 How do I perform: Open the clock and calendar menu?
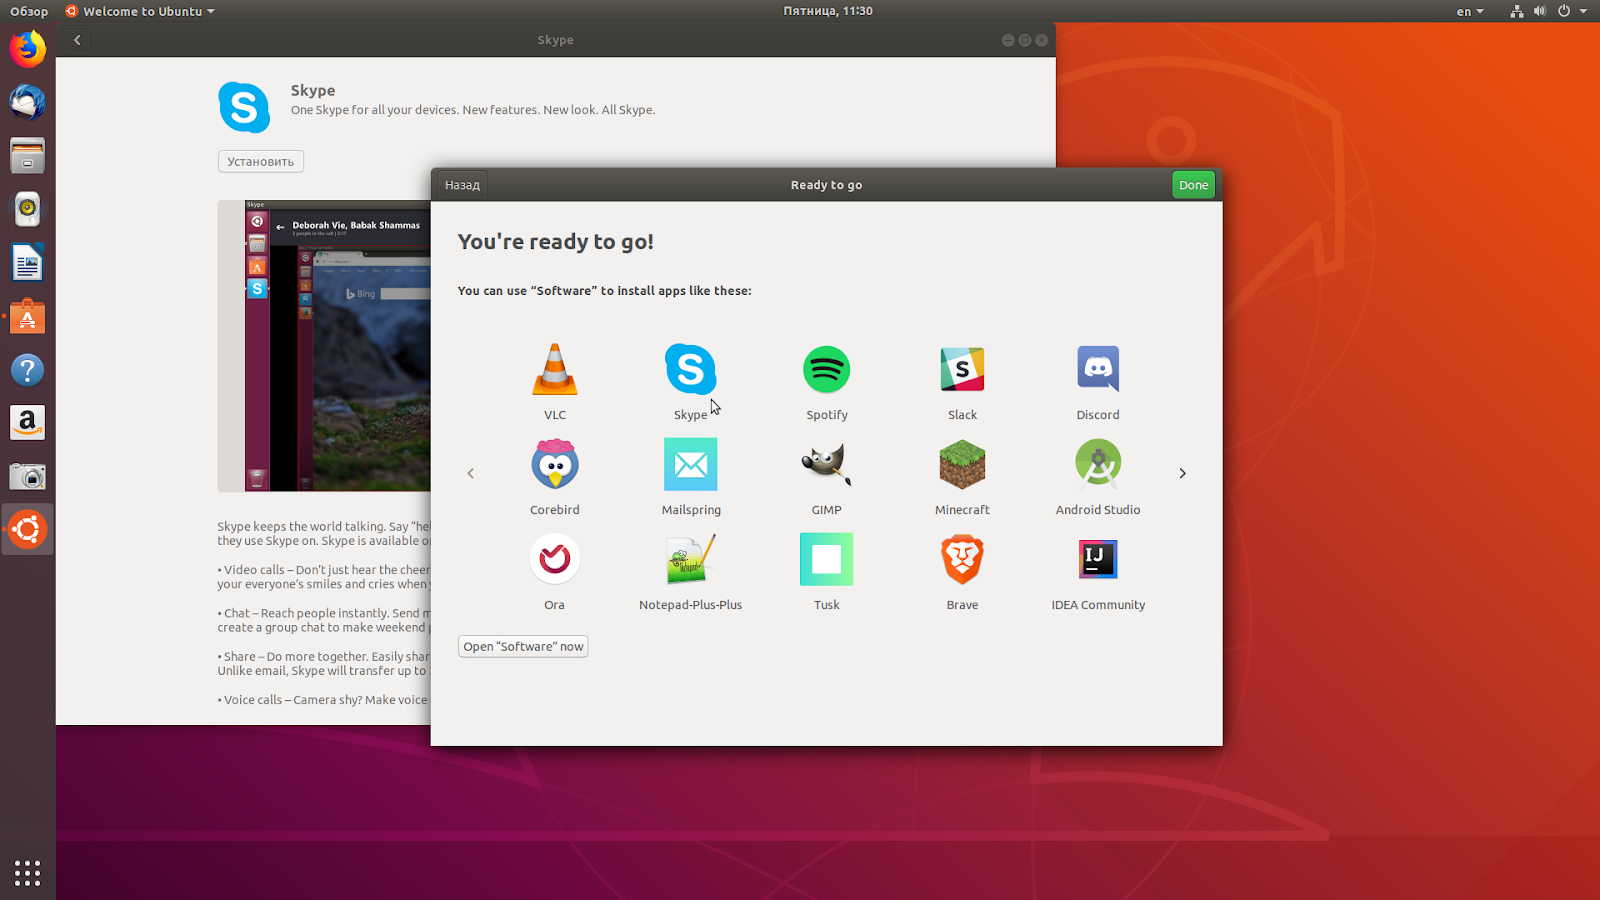pyautogui.click(x=828, y=11)
